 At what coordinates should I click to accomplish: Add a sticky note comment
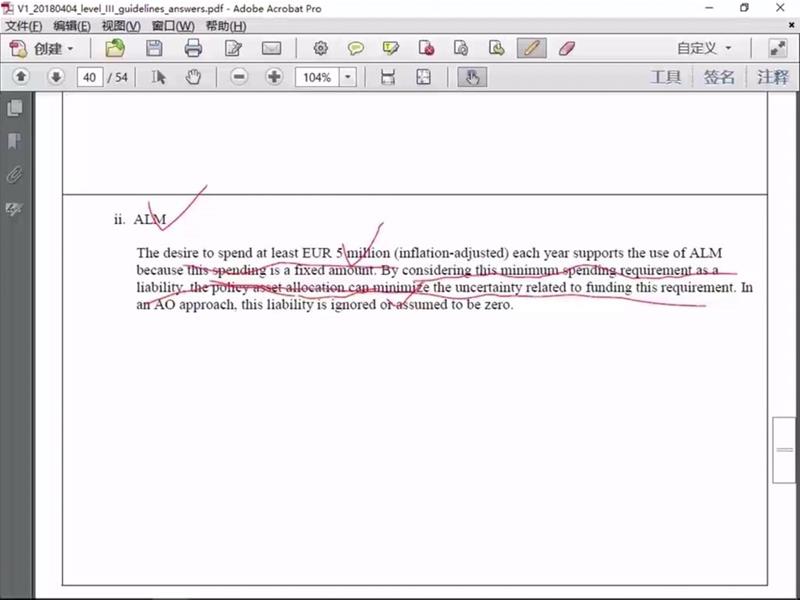coord(355,48)
